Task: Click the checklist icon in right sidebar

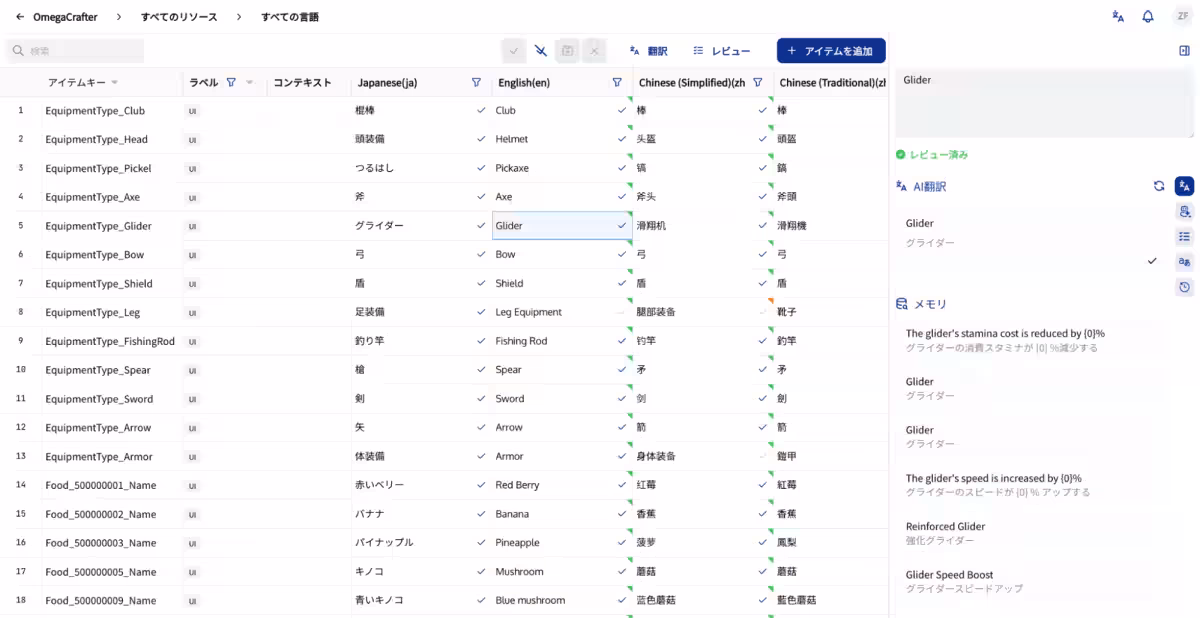Action: coord(1184,237)
